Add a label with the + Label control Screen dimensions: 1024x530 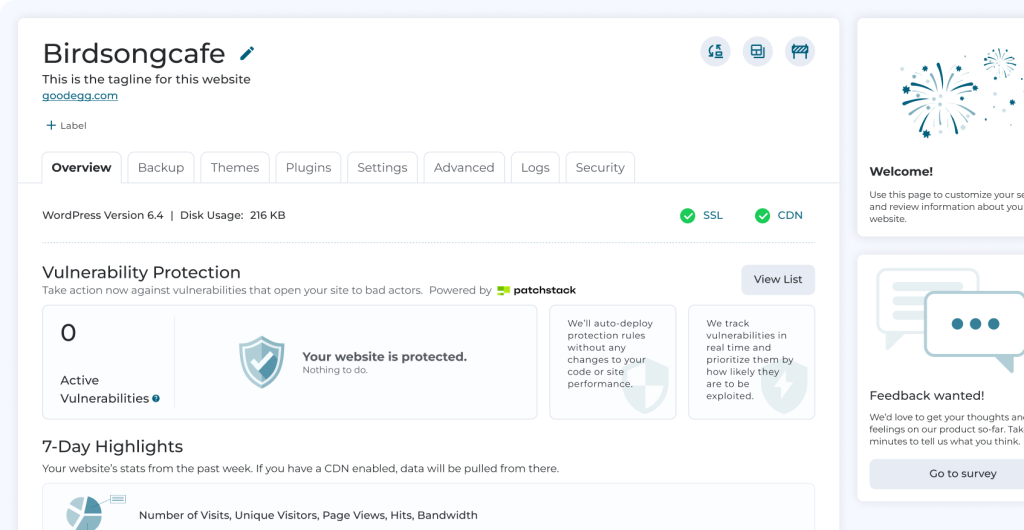pyautogui.click(x=66, y=126)
